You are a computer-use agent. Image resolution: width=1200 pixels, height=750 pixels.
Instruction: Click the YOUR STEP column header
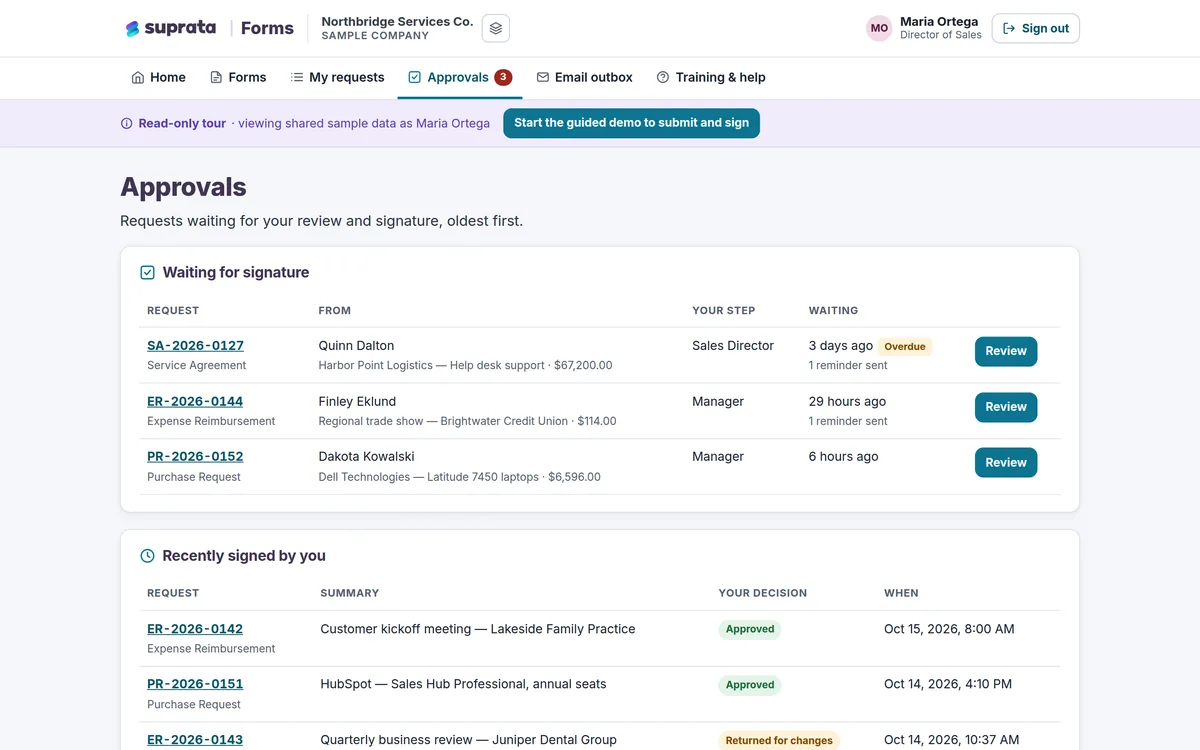(x=723, y=310)
